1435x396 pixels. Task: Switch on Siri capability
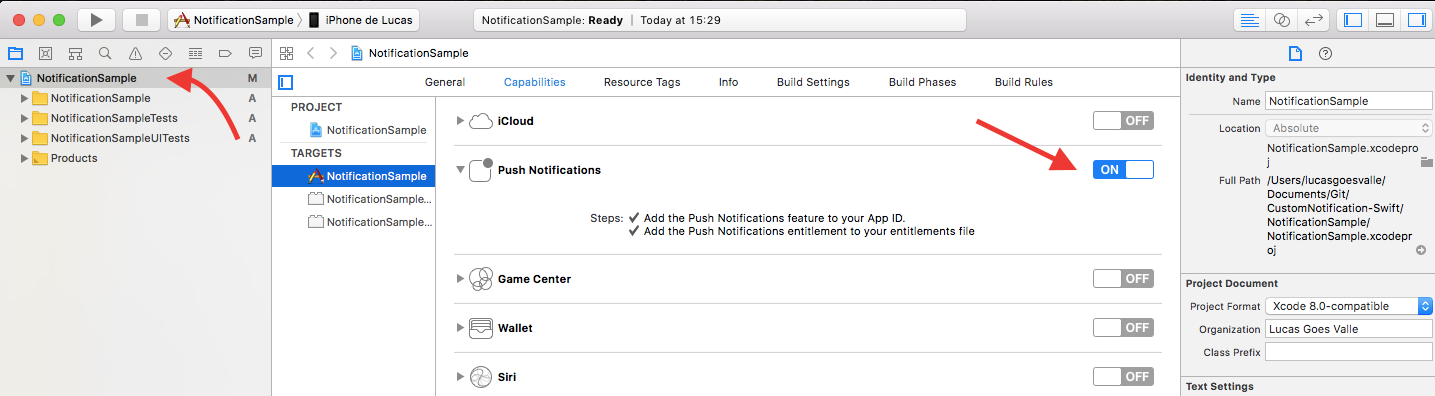pyautogui.click(x=1123, y=377)
